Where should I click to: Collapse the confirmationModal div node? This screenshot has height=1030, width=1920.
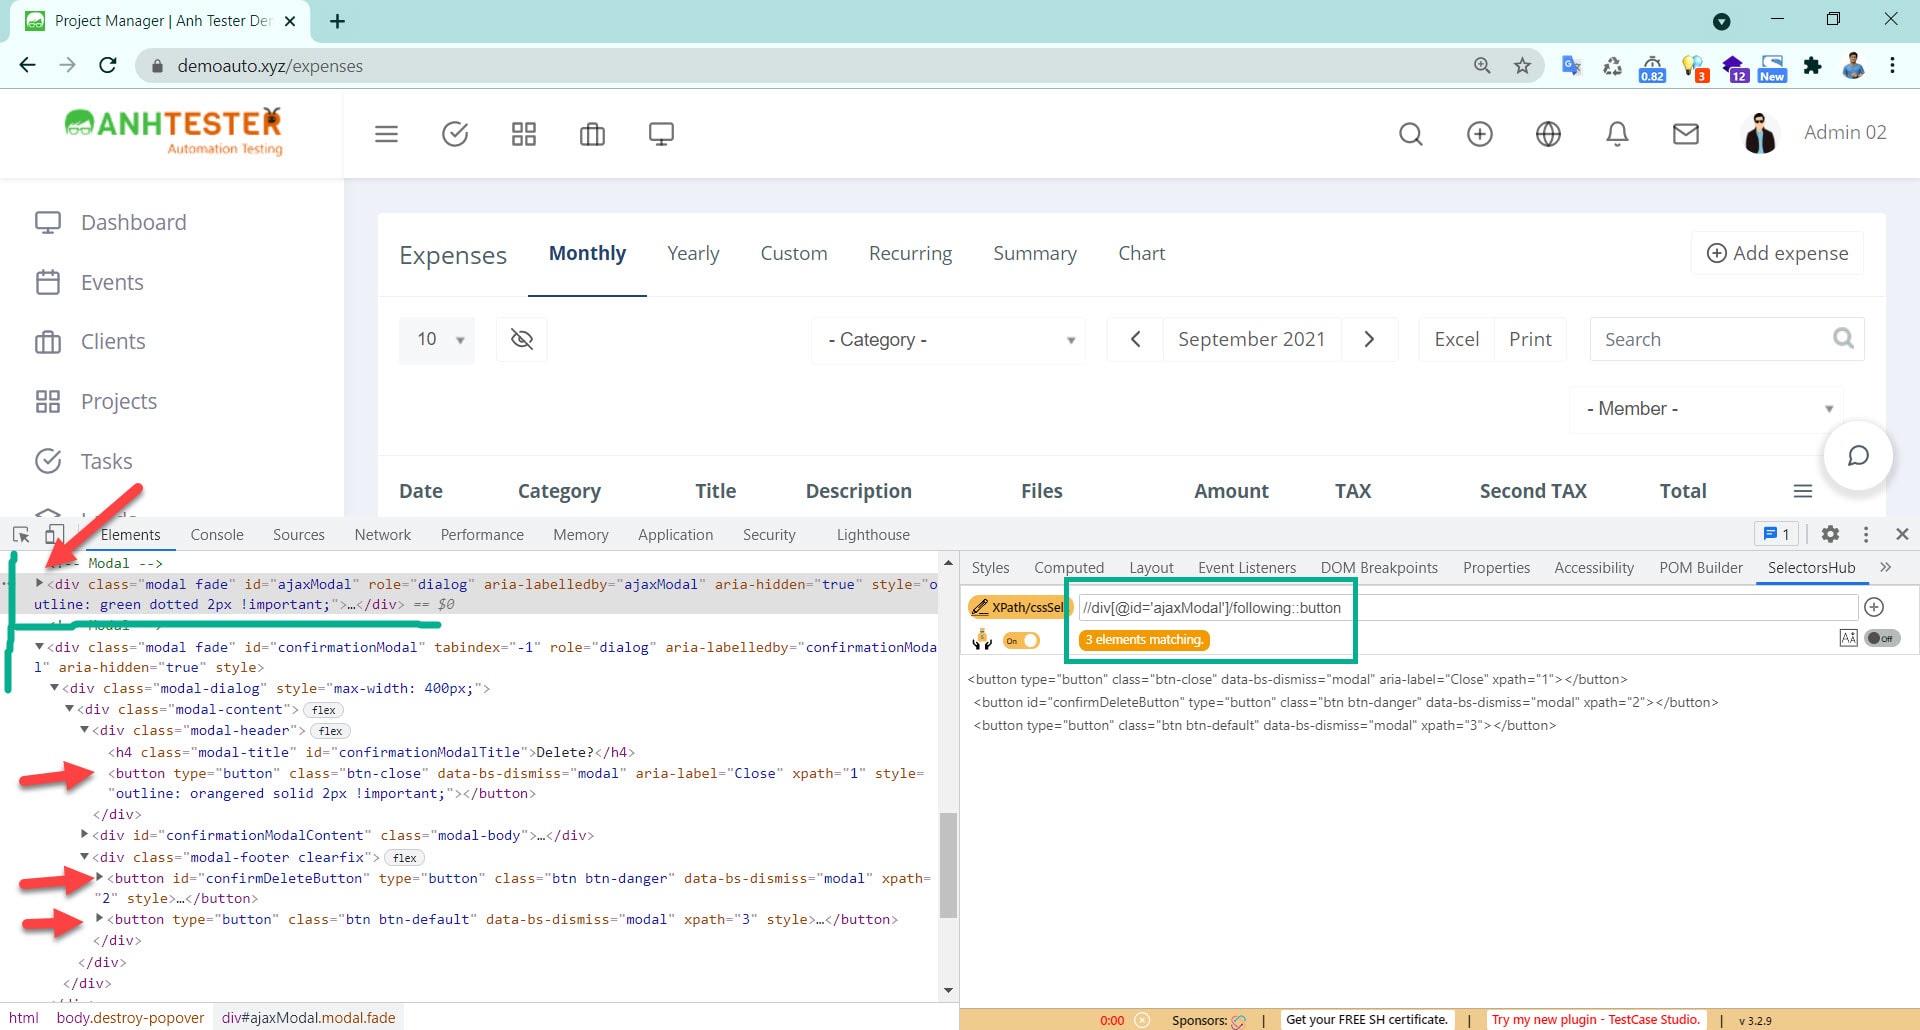pos(39,647)
